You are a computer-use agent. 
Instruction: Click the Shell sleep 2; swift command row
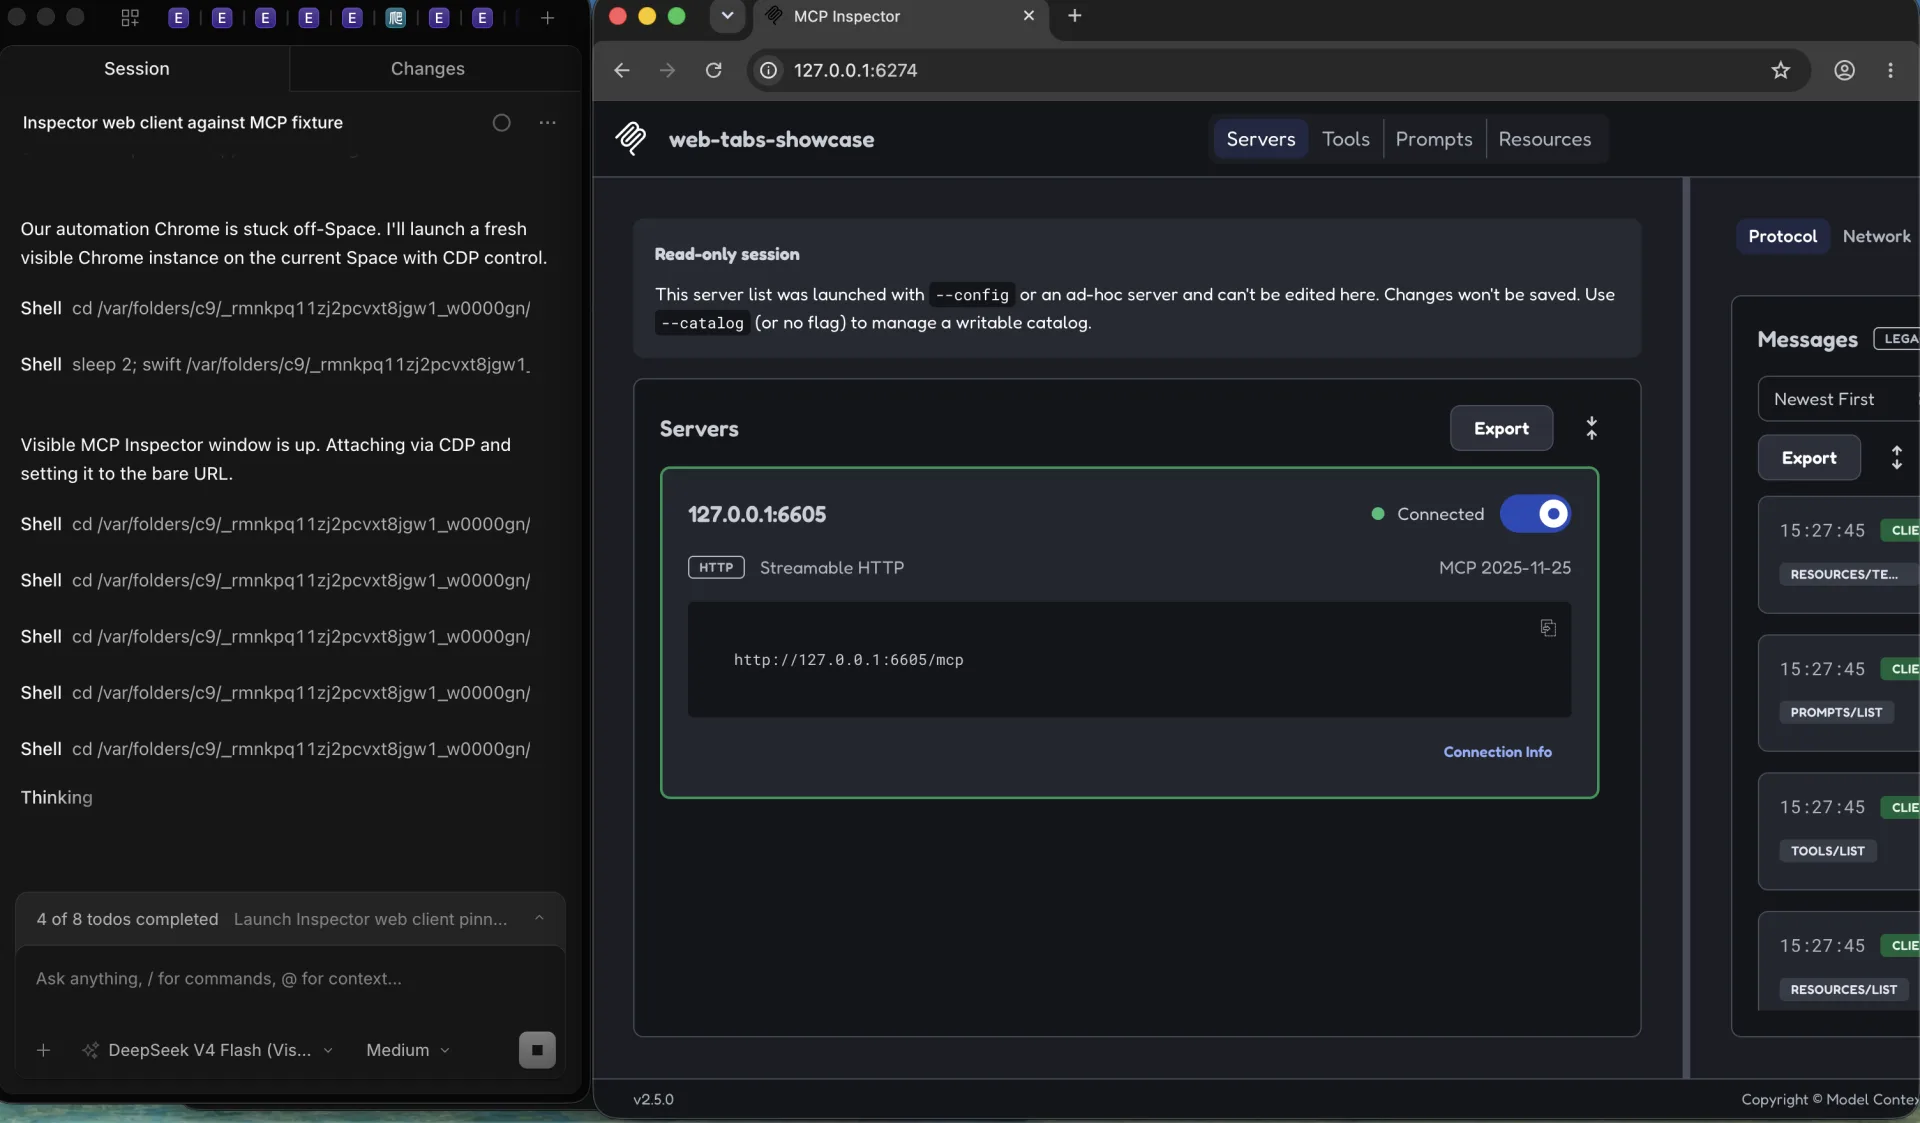pos(275,364)
